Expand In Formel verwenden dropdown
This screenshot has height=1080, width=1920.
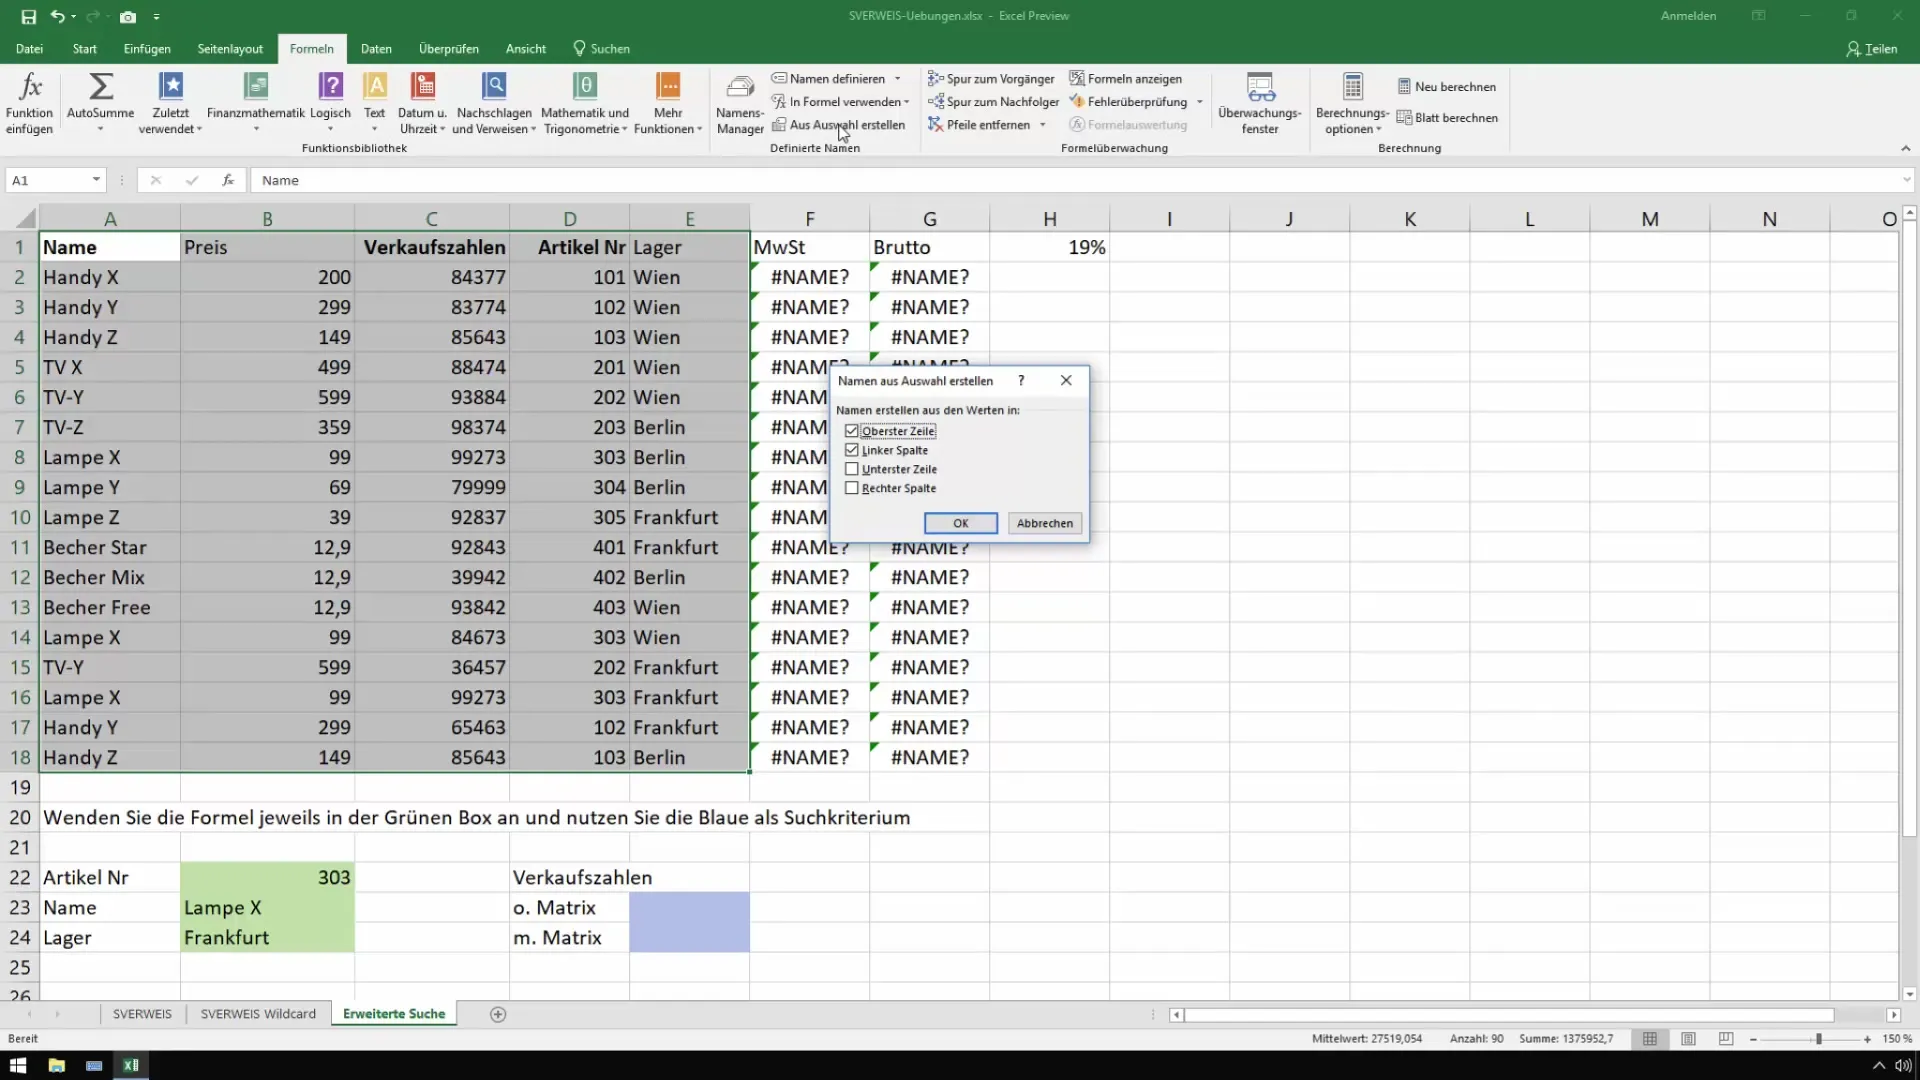(907, 102)
